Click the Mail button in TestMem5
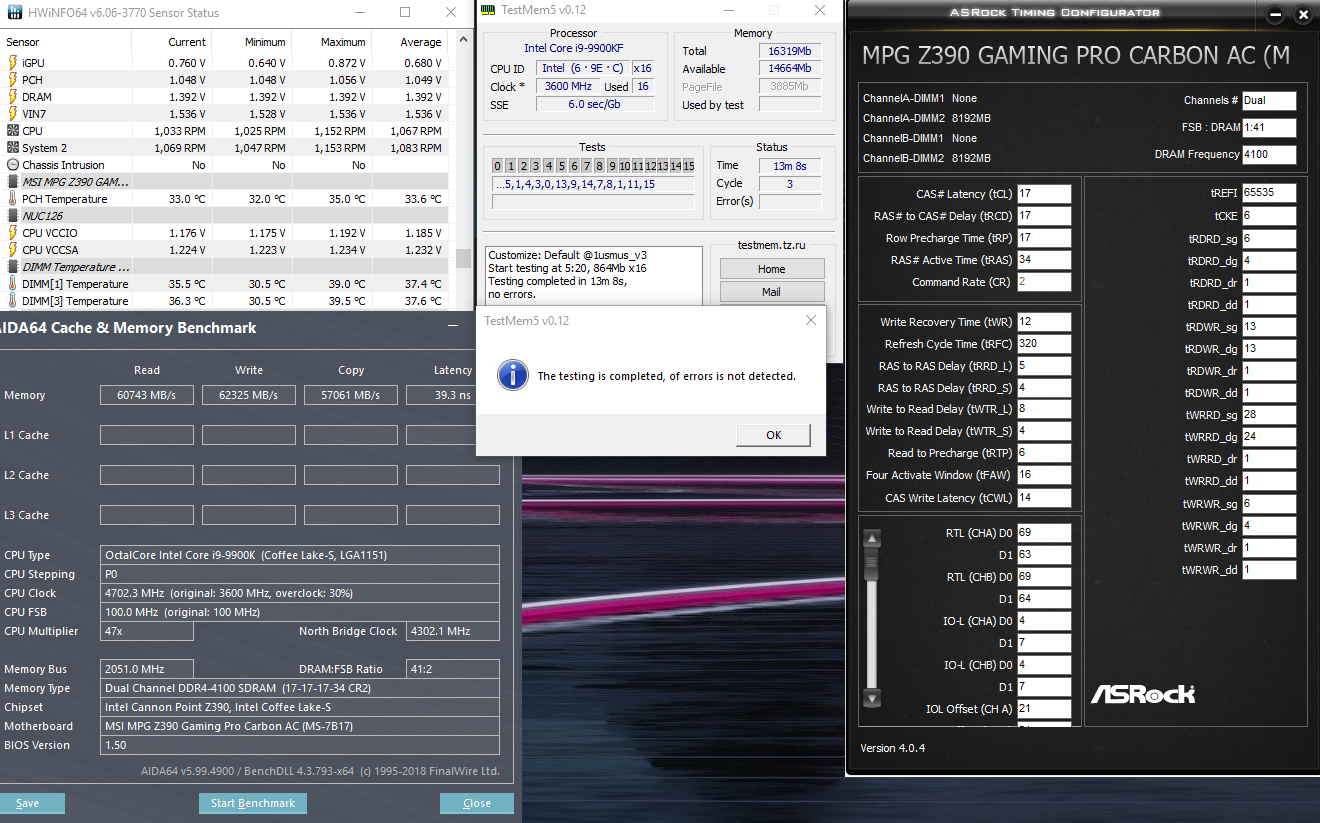The width and height of the screenshot is (1320, 823). click(771, 292)
